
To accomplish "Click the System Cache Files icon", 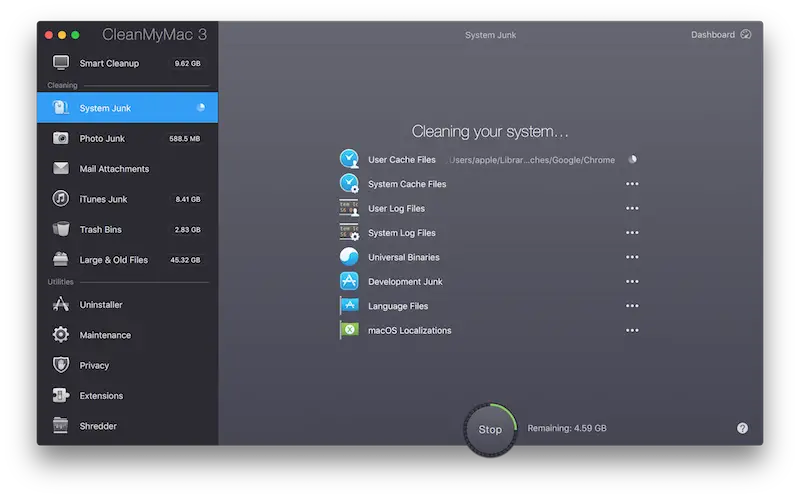I will [349, 184].
